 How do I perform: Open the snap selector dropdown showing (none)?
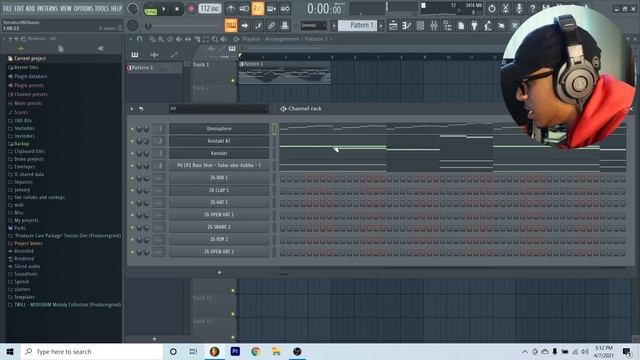313,25
